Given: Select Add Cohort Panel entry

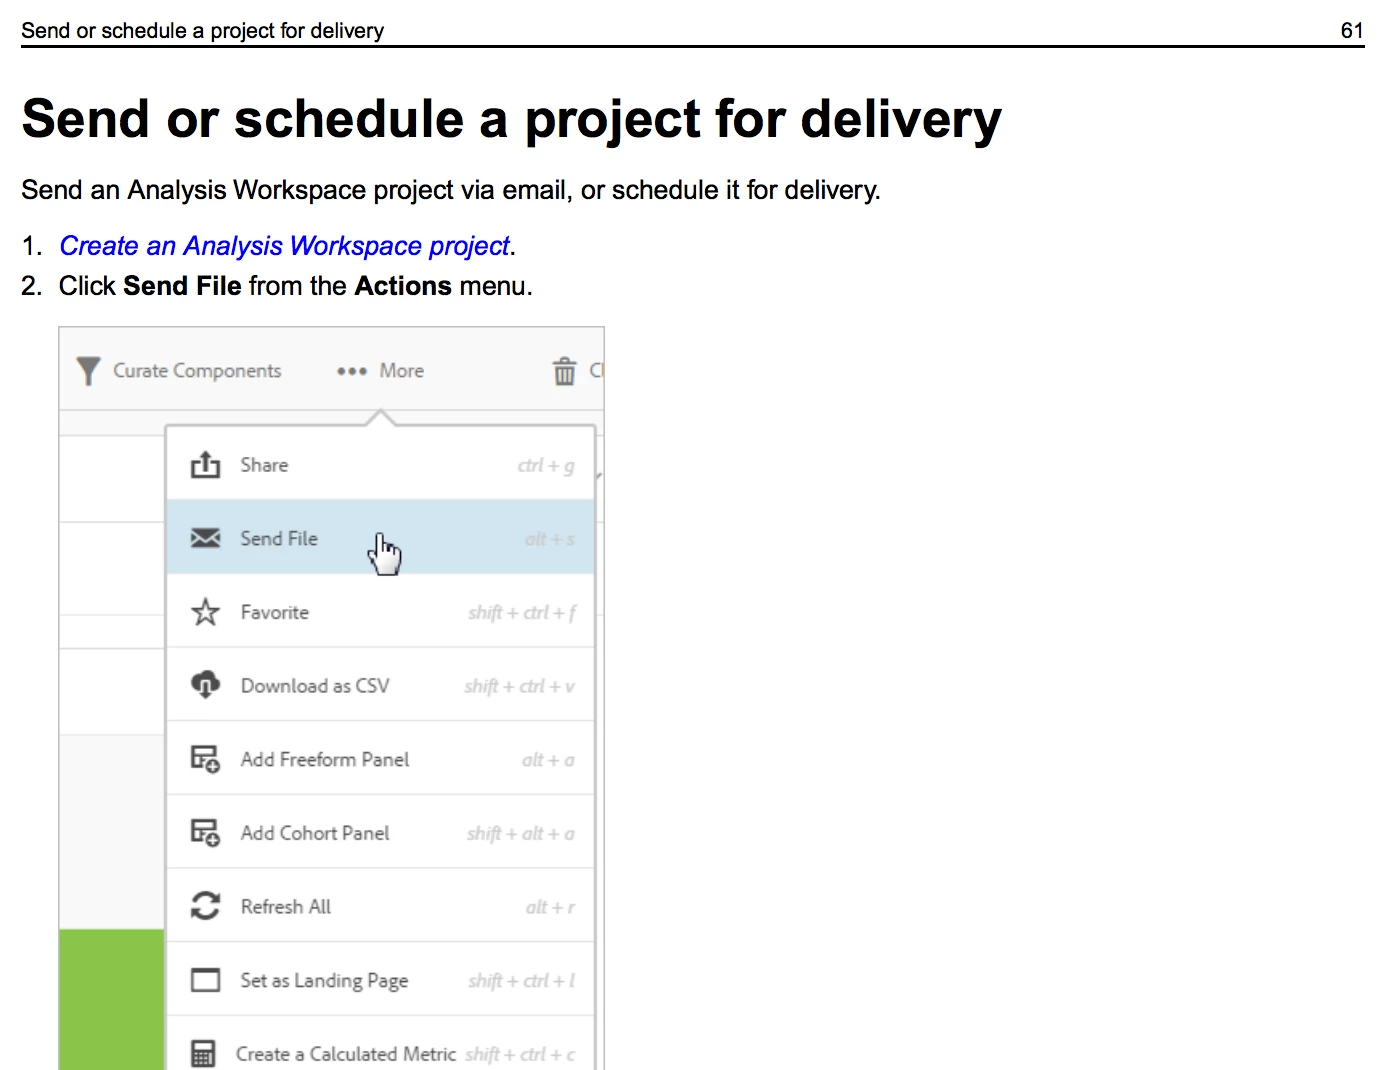Looking at the screenshot, I should [x=381, y=832].
